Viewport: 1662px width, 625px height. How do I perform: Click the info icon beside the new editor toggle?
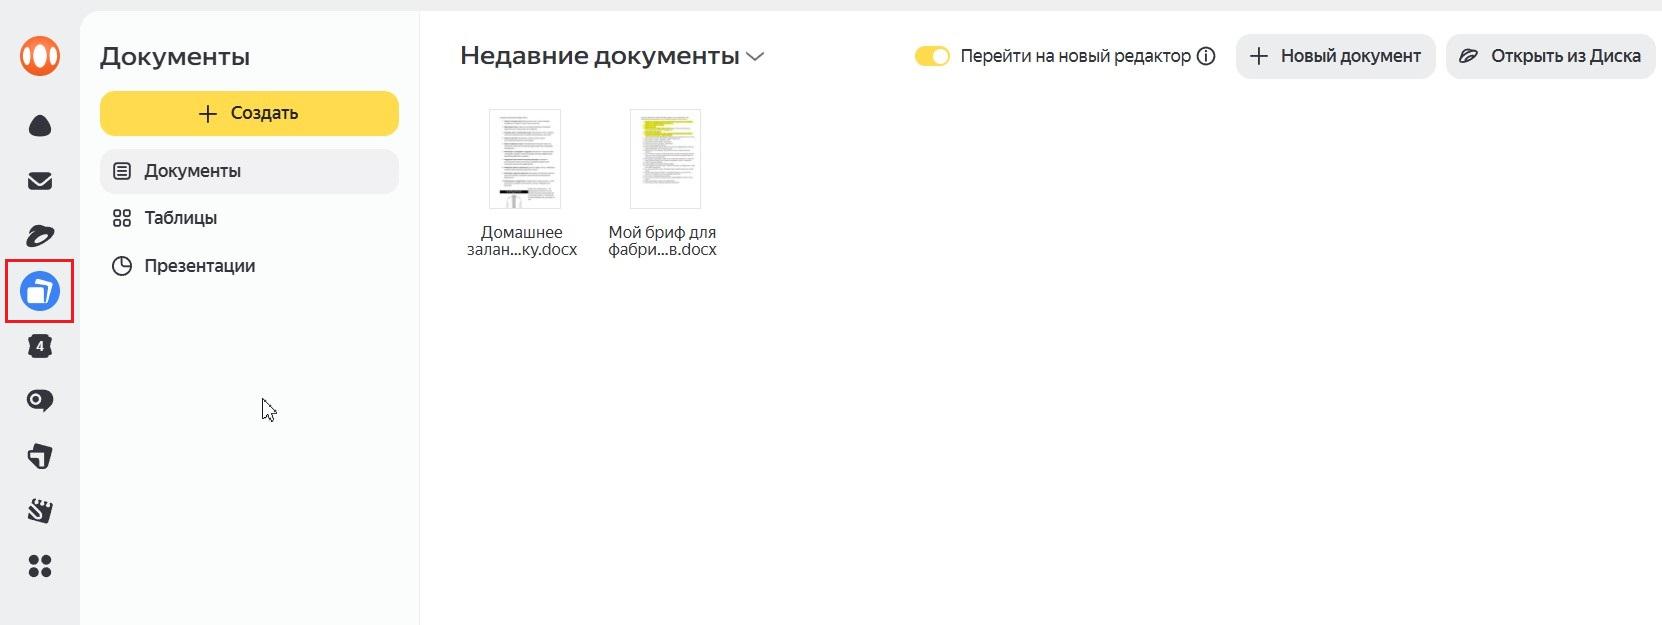pyautogui.click(x=1206, y=56)
